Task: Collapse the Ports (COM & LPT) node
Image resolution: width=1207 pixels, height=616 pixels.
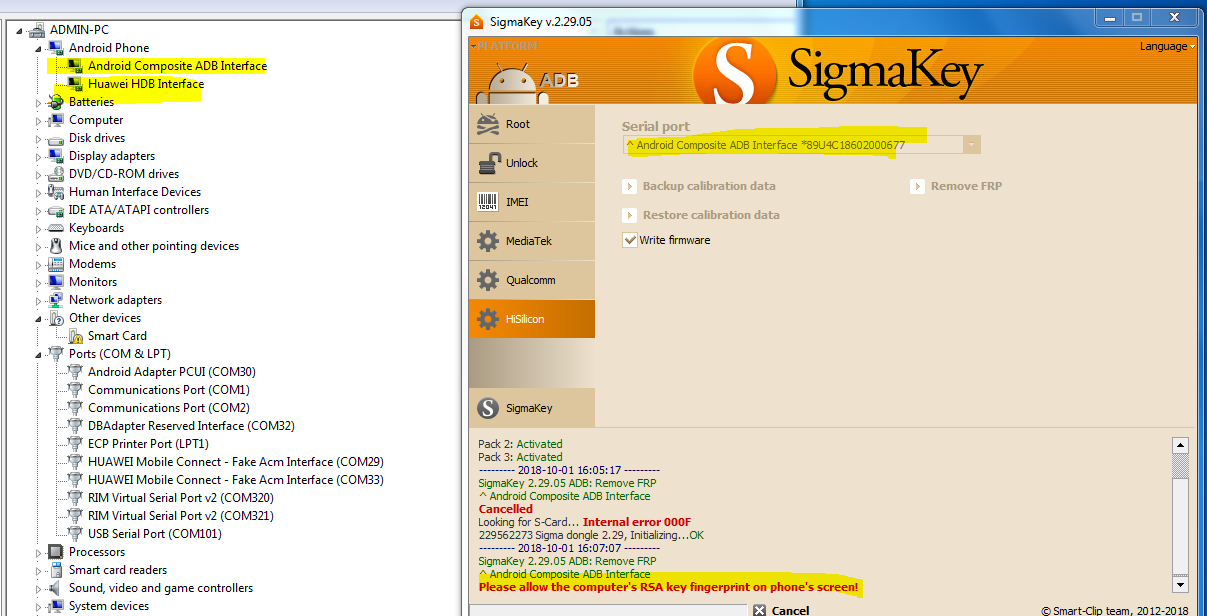Action: pyautogui.click(x=39, y=354)
